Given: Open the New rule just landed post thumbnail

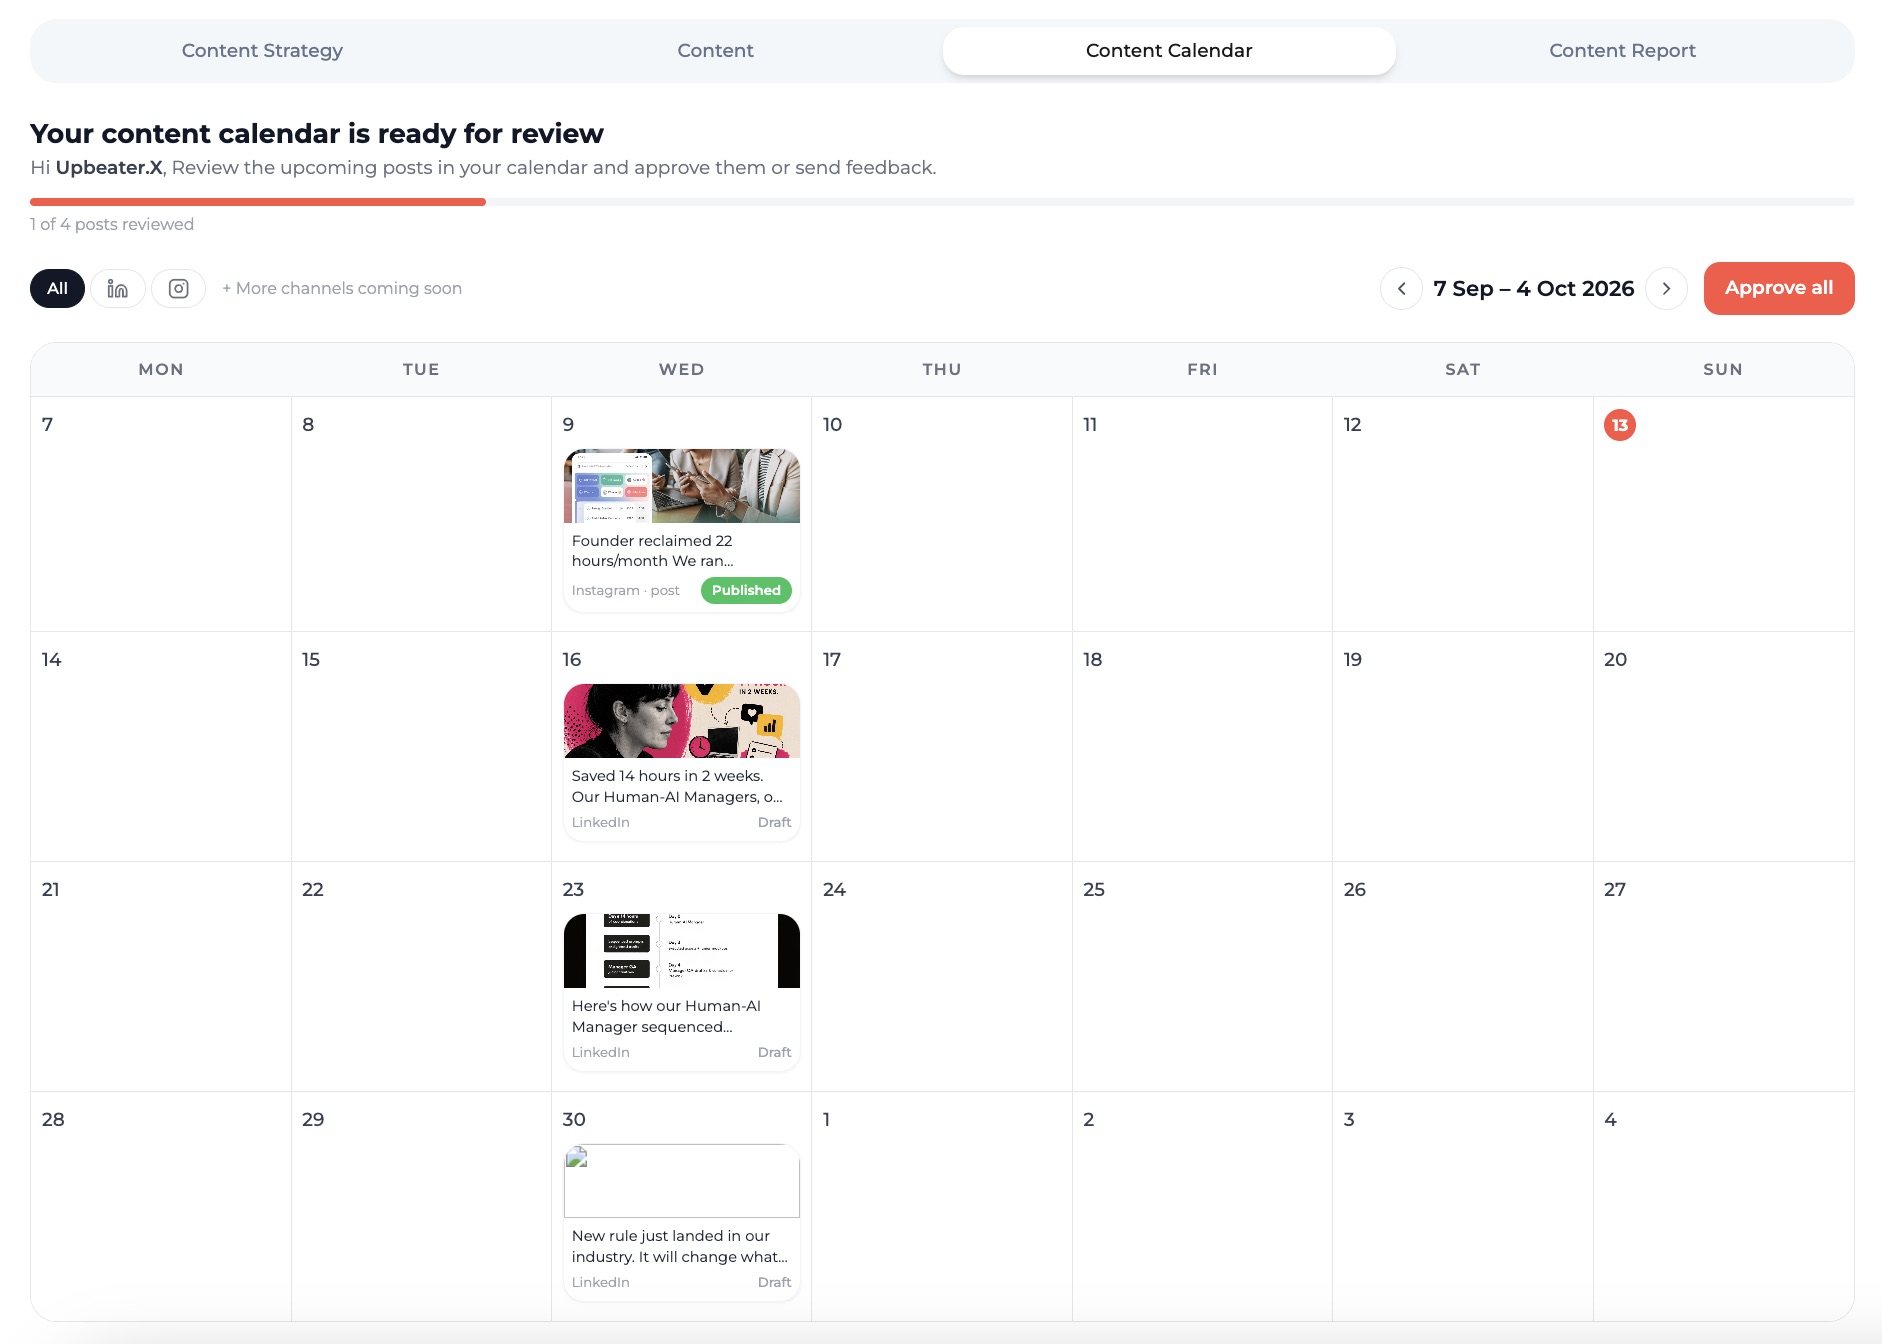Looking at the screenshot, I should [x=682, y=1181].
